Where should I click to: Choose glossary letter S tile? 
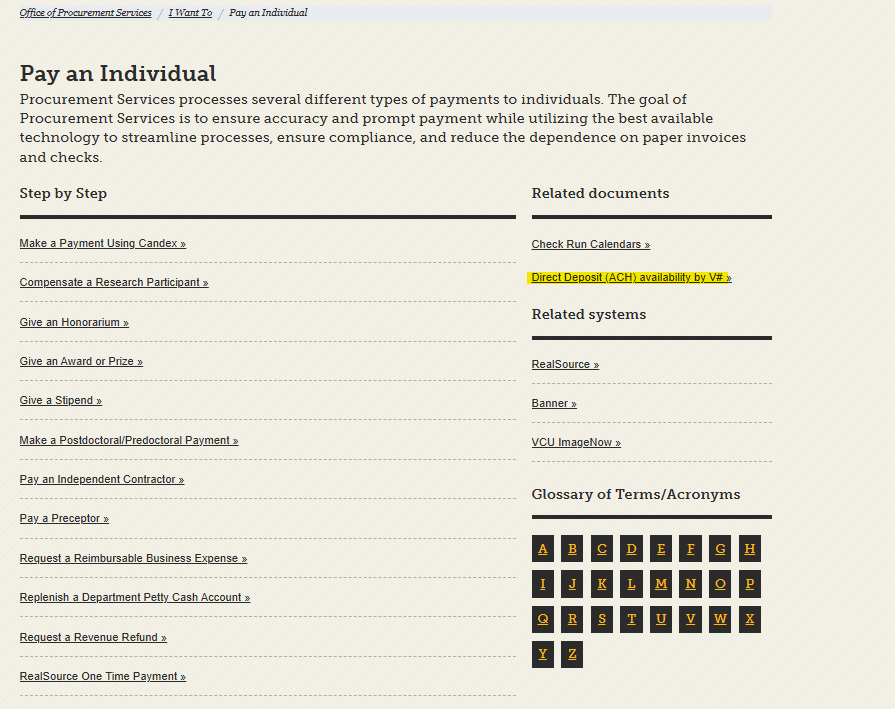coord(602,619)
